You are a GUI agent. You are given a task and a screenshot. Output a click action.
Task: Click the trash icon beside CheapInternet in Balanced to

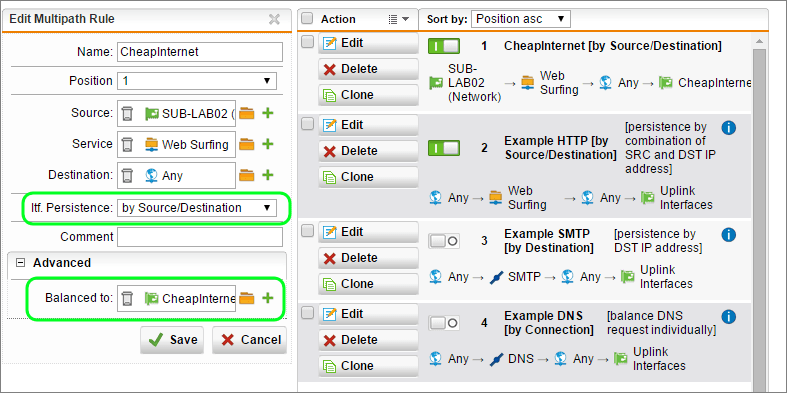[x=127, y=299]
